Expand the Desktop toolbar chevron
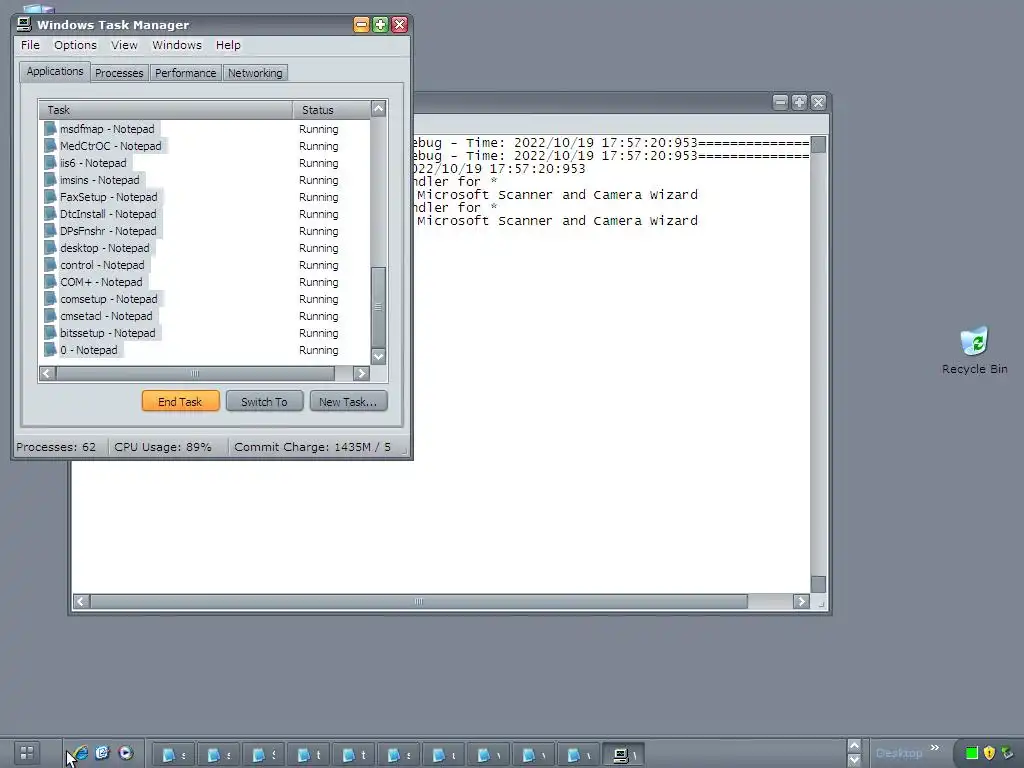Viewport: 1024px width, 768px height. click(x=935, y=748)
